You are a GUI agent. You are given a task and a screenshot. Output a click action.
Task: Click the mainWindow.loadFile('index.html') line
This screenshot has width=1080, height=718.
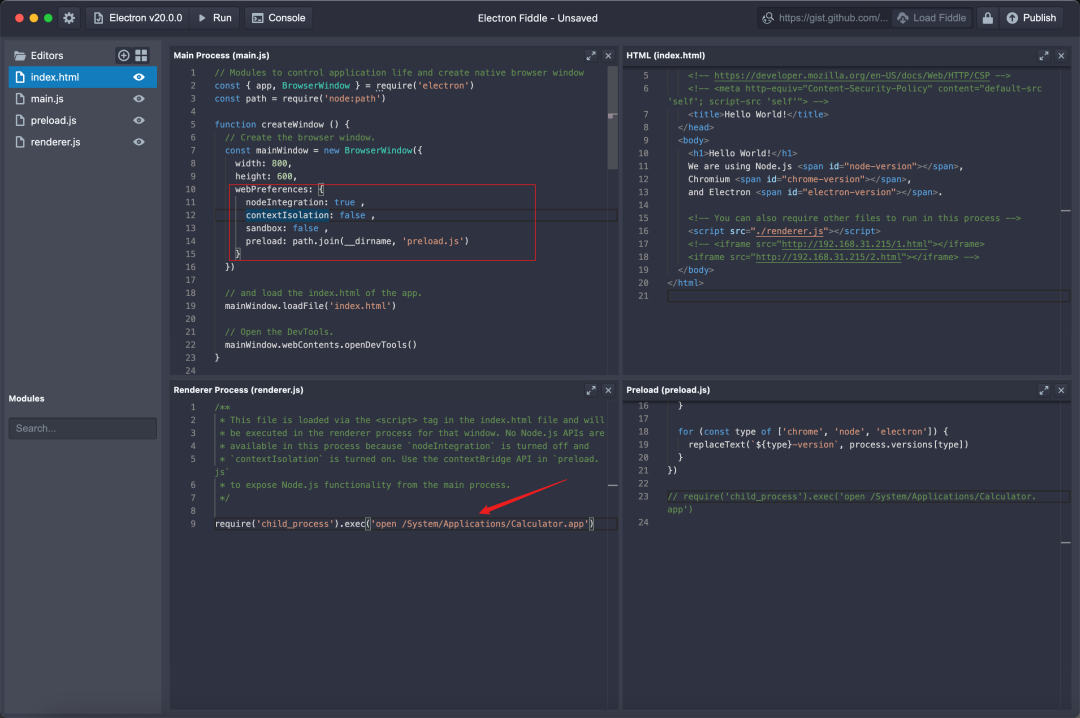[x=310, y=306]
